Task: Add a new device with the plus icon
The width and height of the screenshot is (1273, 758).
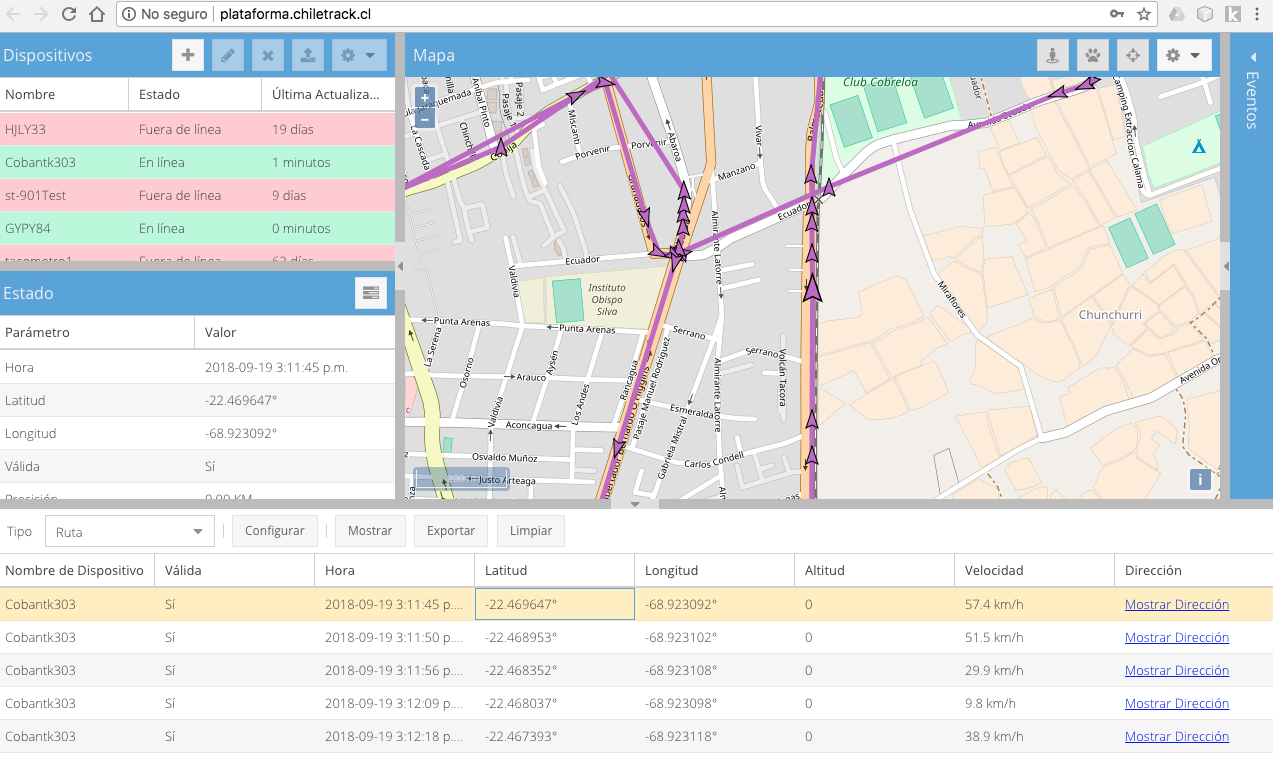Action: click(187, 55)
